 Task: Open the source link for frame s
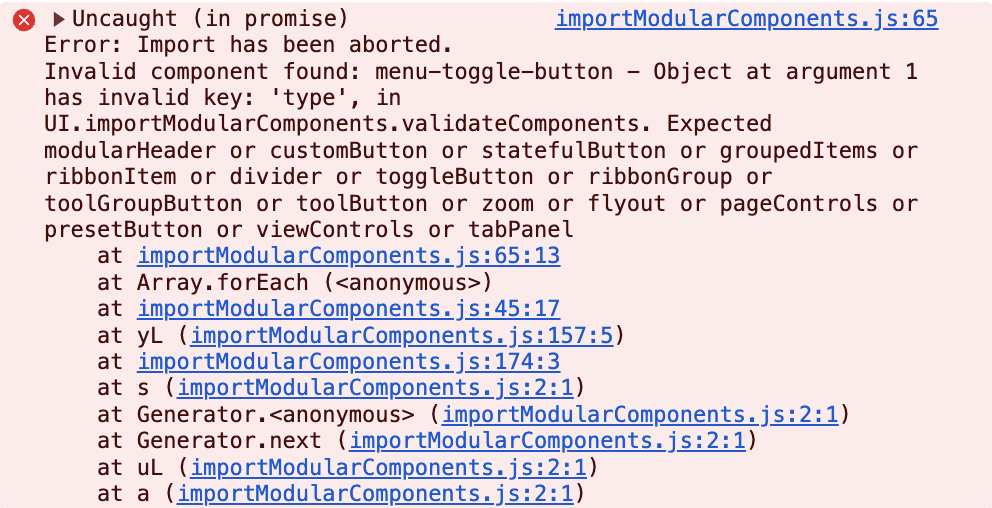tap(374, 387)
